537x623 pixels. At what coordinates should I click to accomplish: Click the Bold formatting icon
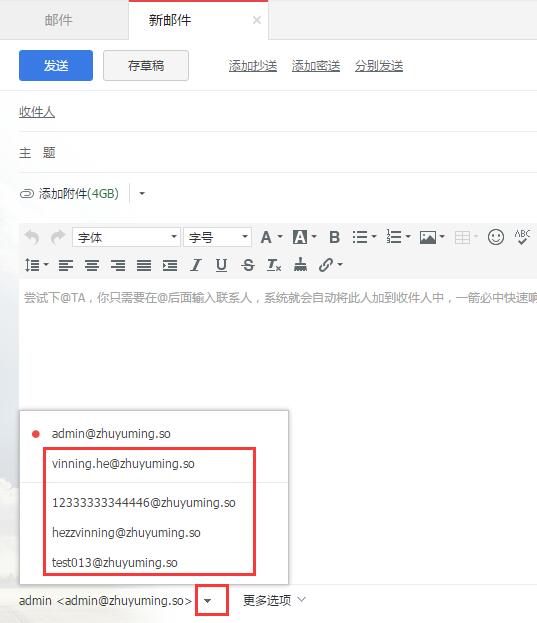coord(334,237)
